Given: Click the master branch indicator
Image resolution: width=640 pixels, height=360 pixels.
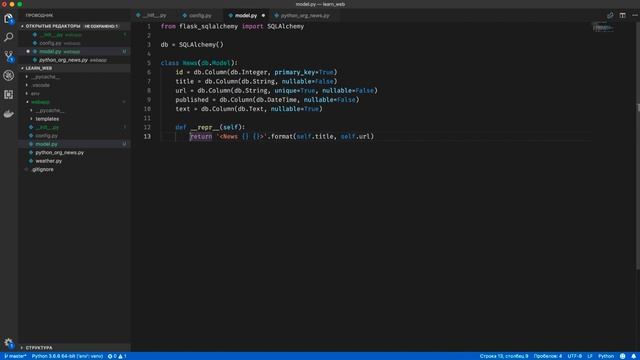Looking at the screenshot, I should (x=16, y=356).
